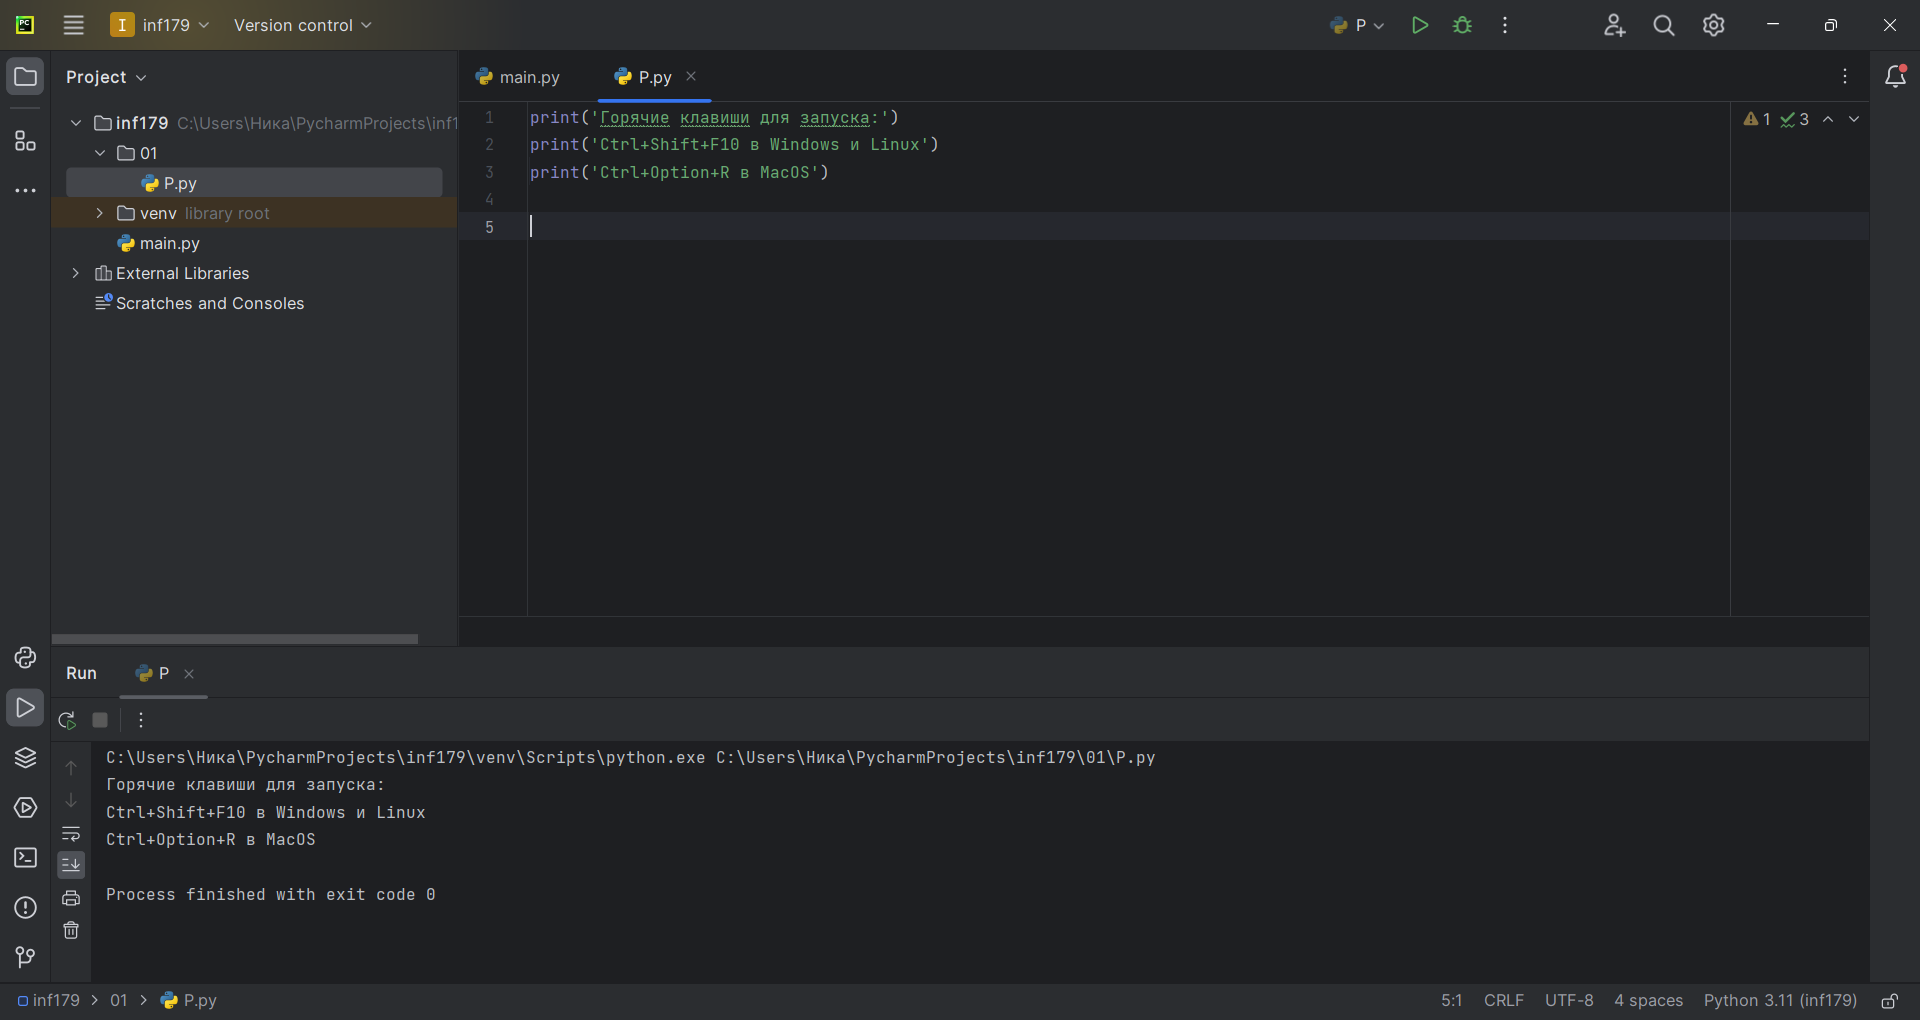Open the Problems tool window
Viewport: 1920px width, 1020px height.
[25, 908]
